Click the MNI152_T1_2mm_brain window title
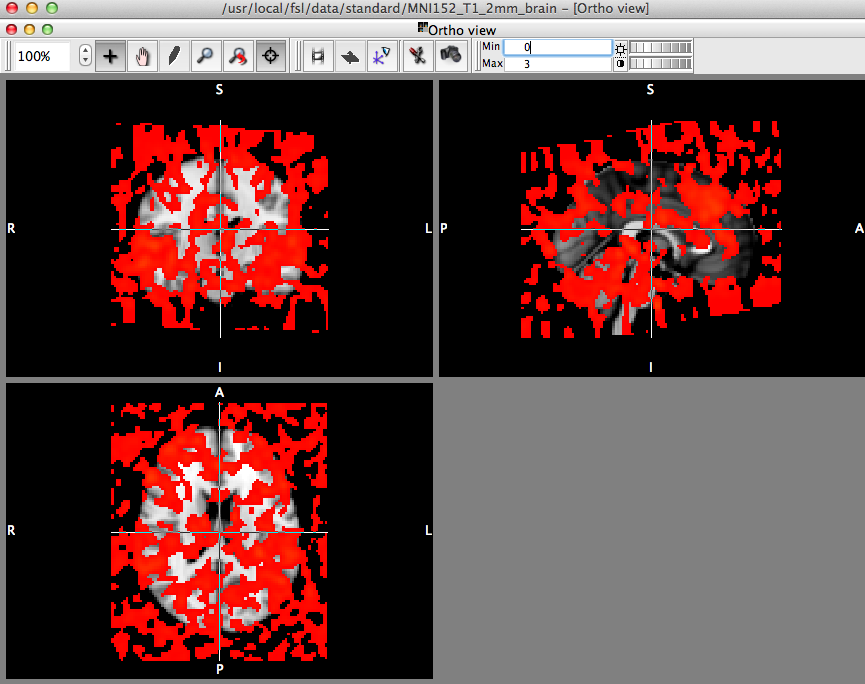 [x=435, y=8]
